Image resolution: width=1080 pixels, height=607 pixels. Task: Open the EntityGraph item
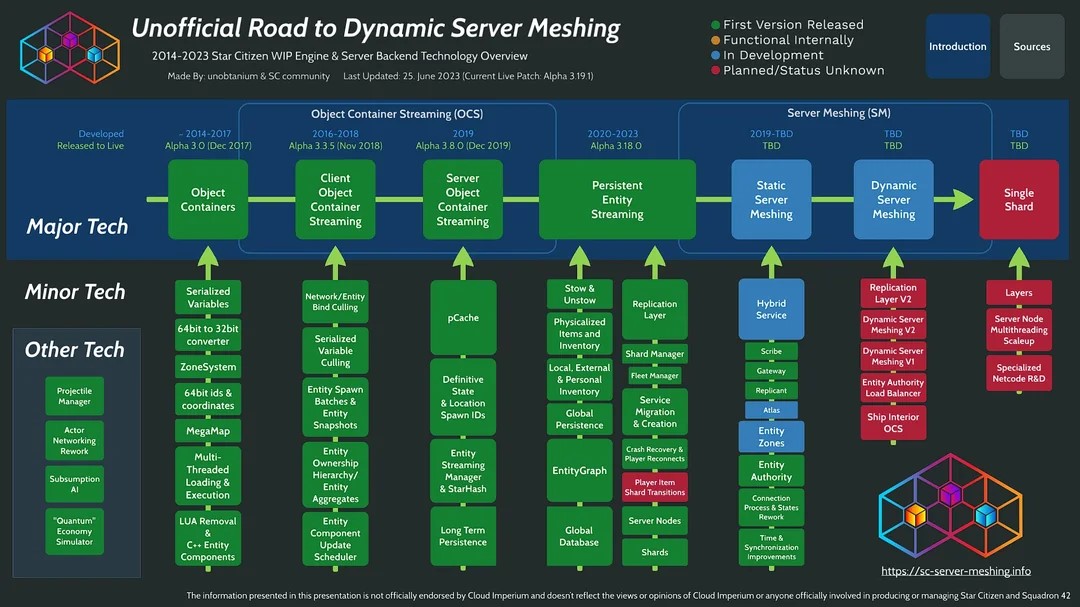tap(579, 471)
